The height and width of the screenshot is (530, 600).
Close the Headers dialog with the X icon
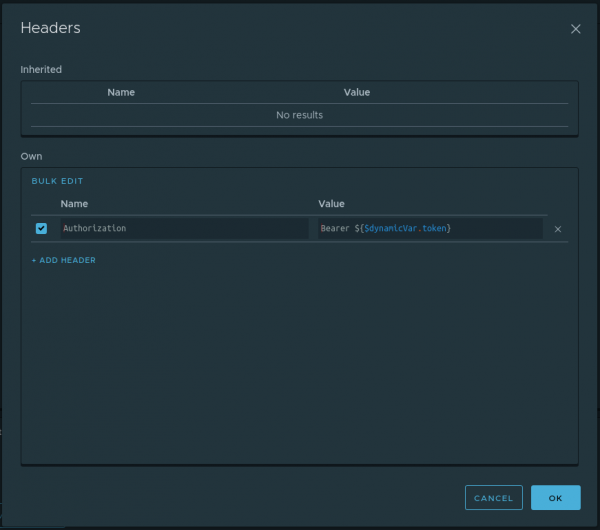tap(575, 29)
